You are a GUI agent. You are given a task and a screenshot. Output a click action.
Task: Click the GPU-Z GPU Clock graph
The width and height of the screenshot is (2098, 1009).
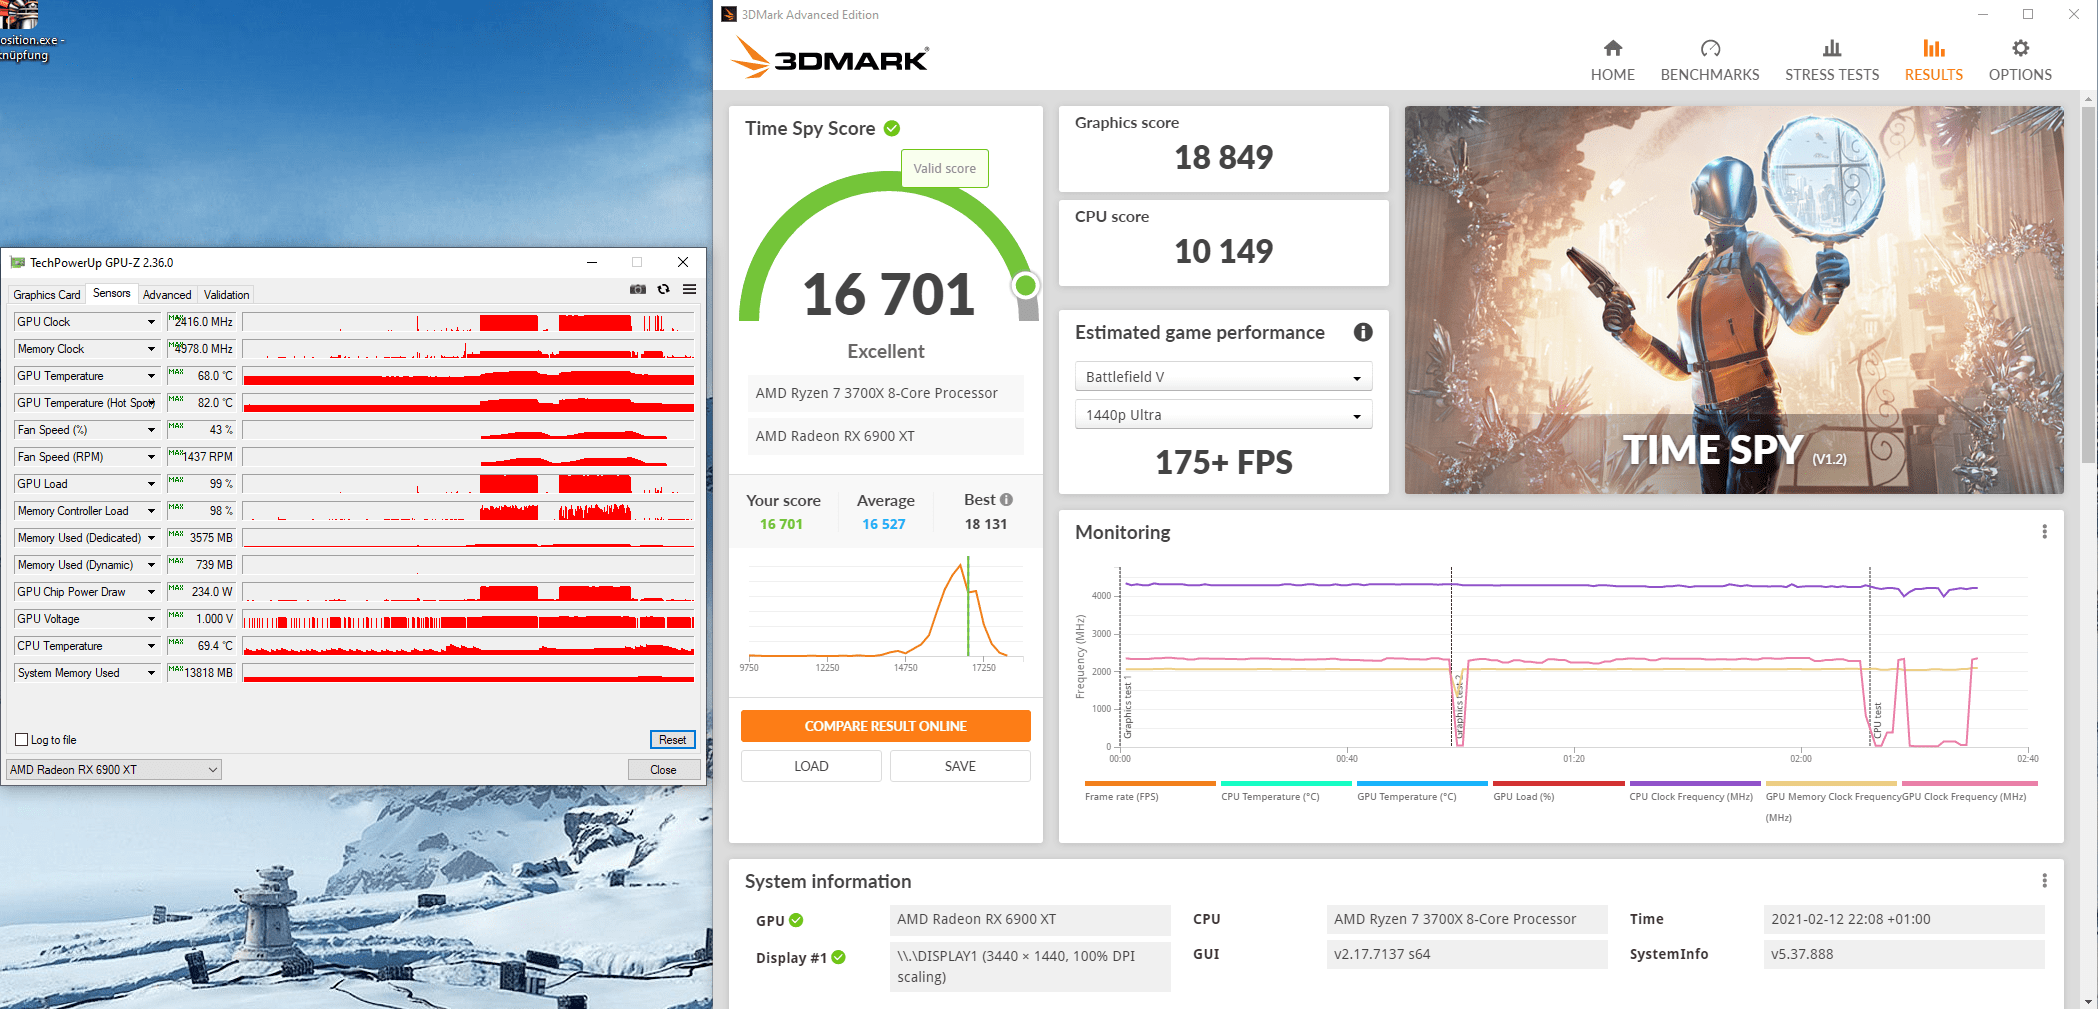click(x=468, y=322)
